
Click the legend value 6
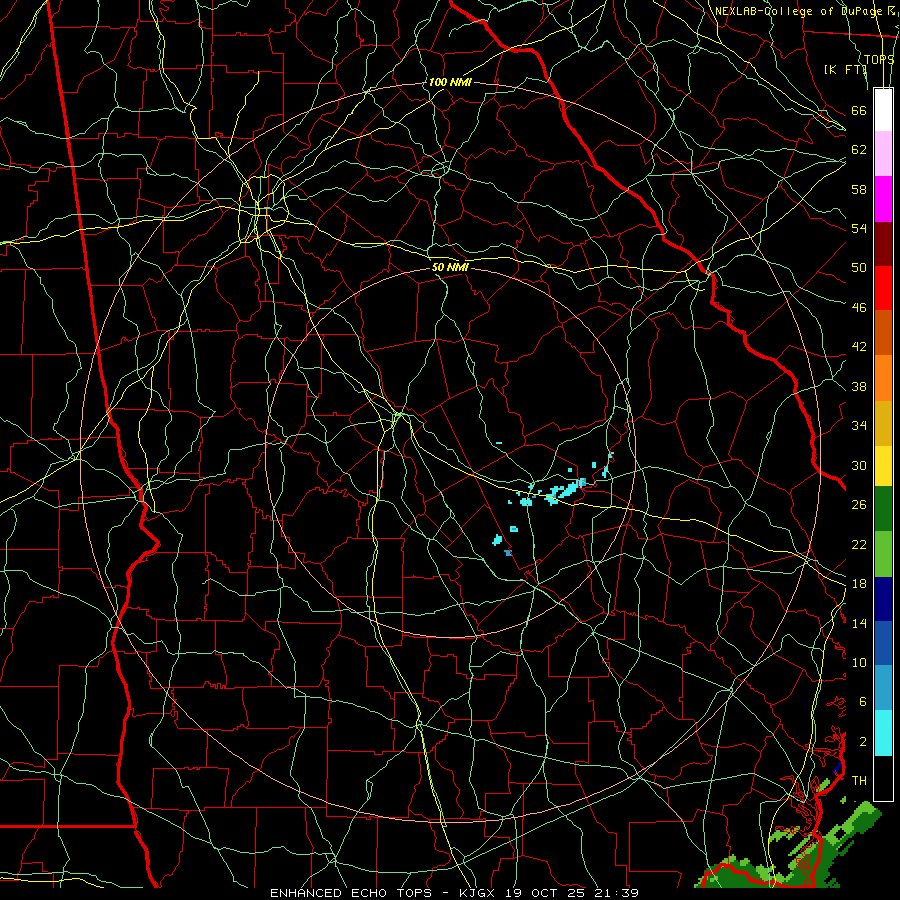863,702
